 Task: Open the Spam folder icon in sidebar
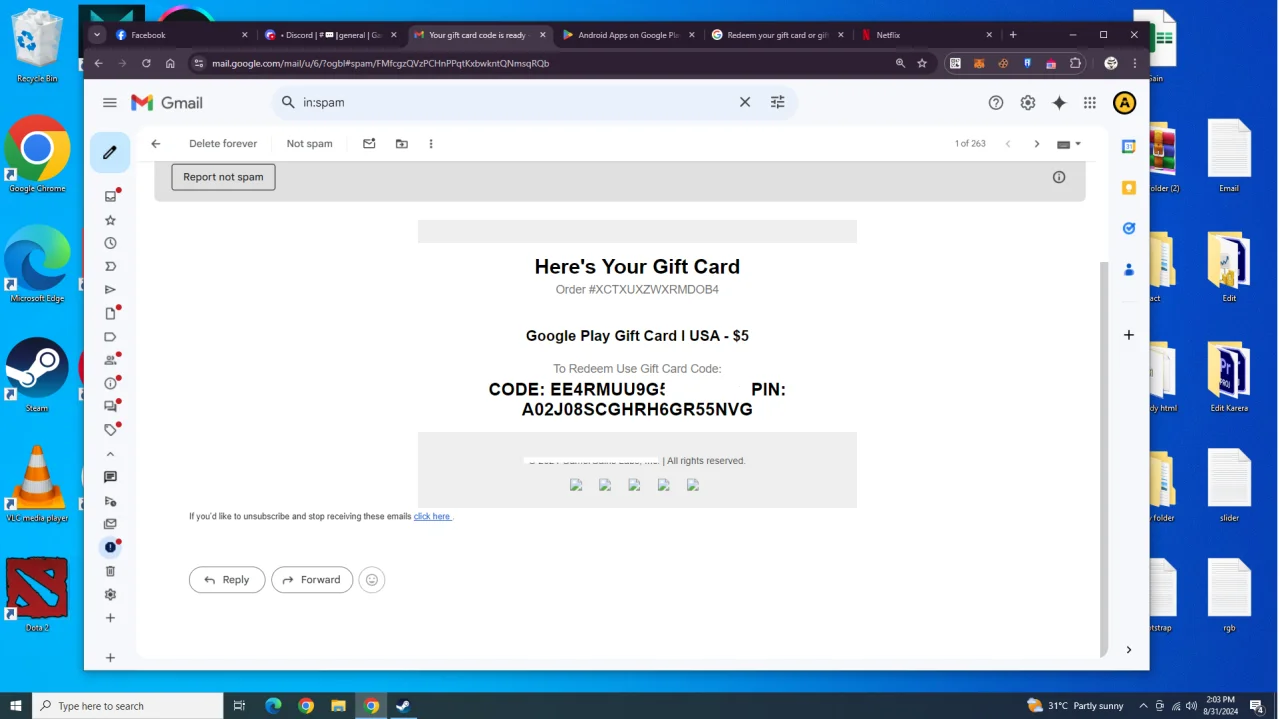[x=110, y=547]
